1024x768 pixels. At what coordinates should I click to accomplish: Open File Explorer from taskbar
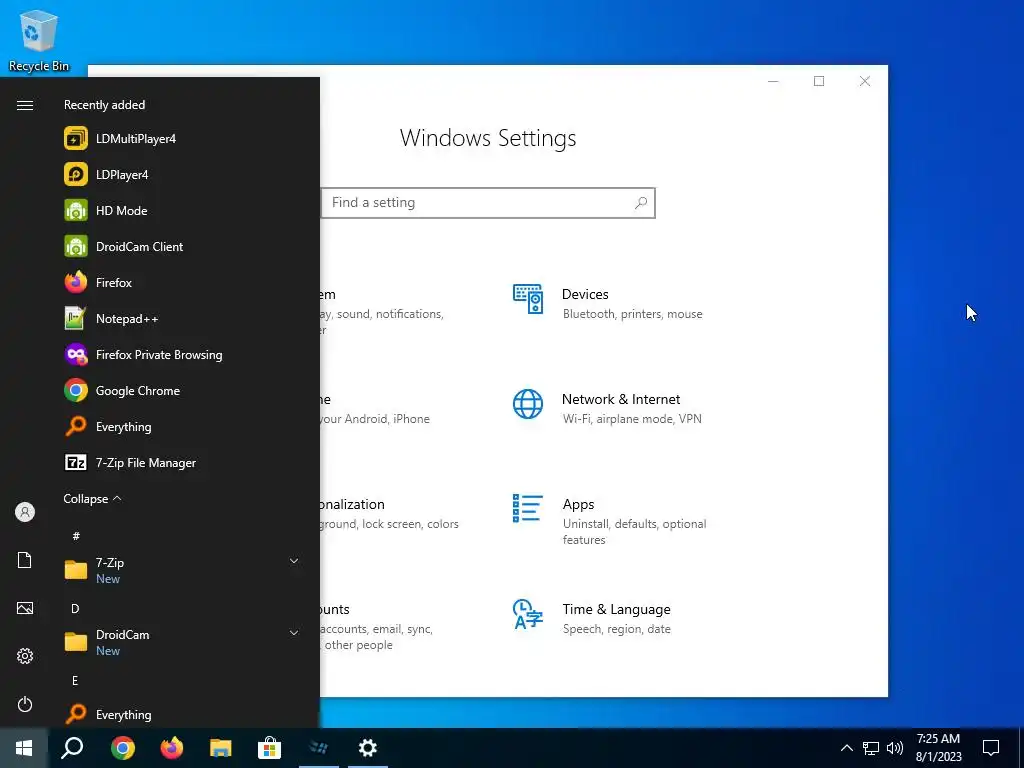[x=221, y=748]
